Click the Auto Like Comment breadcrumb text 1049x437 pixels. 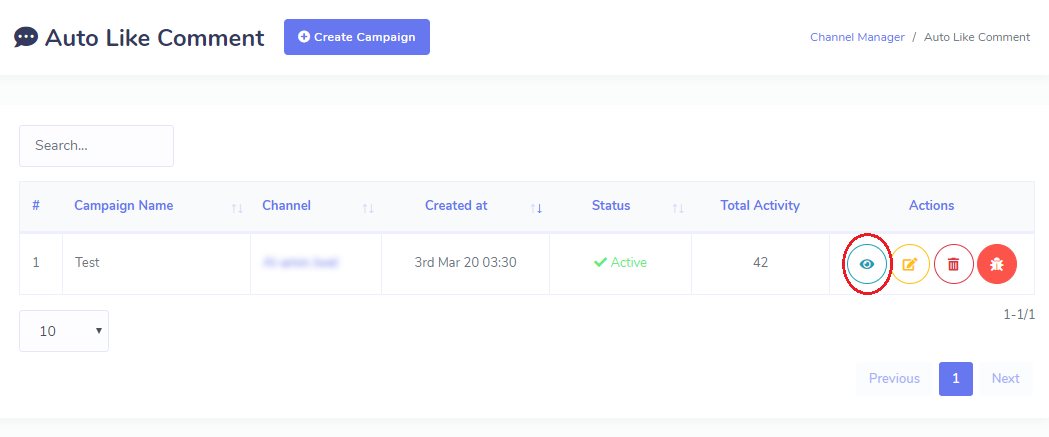point(977,37)
